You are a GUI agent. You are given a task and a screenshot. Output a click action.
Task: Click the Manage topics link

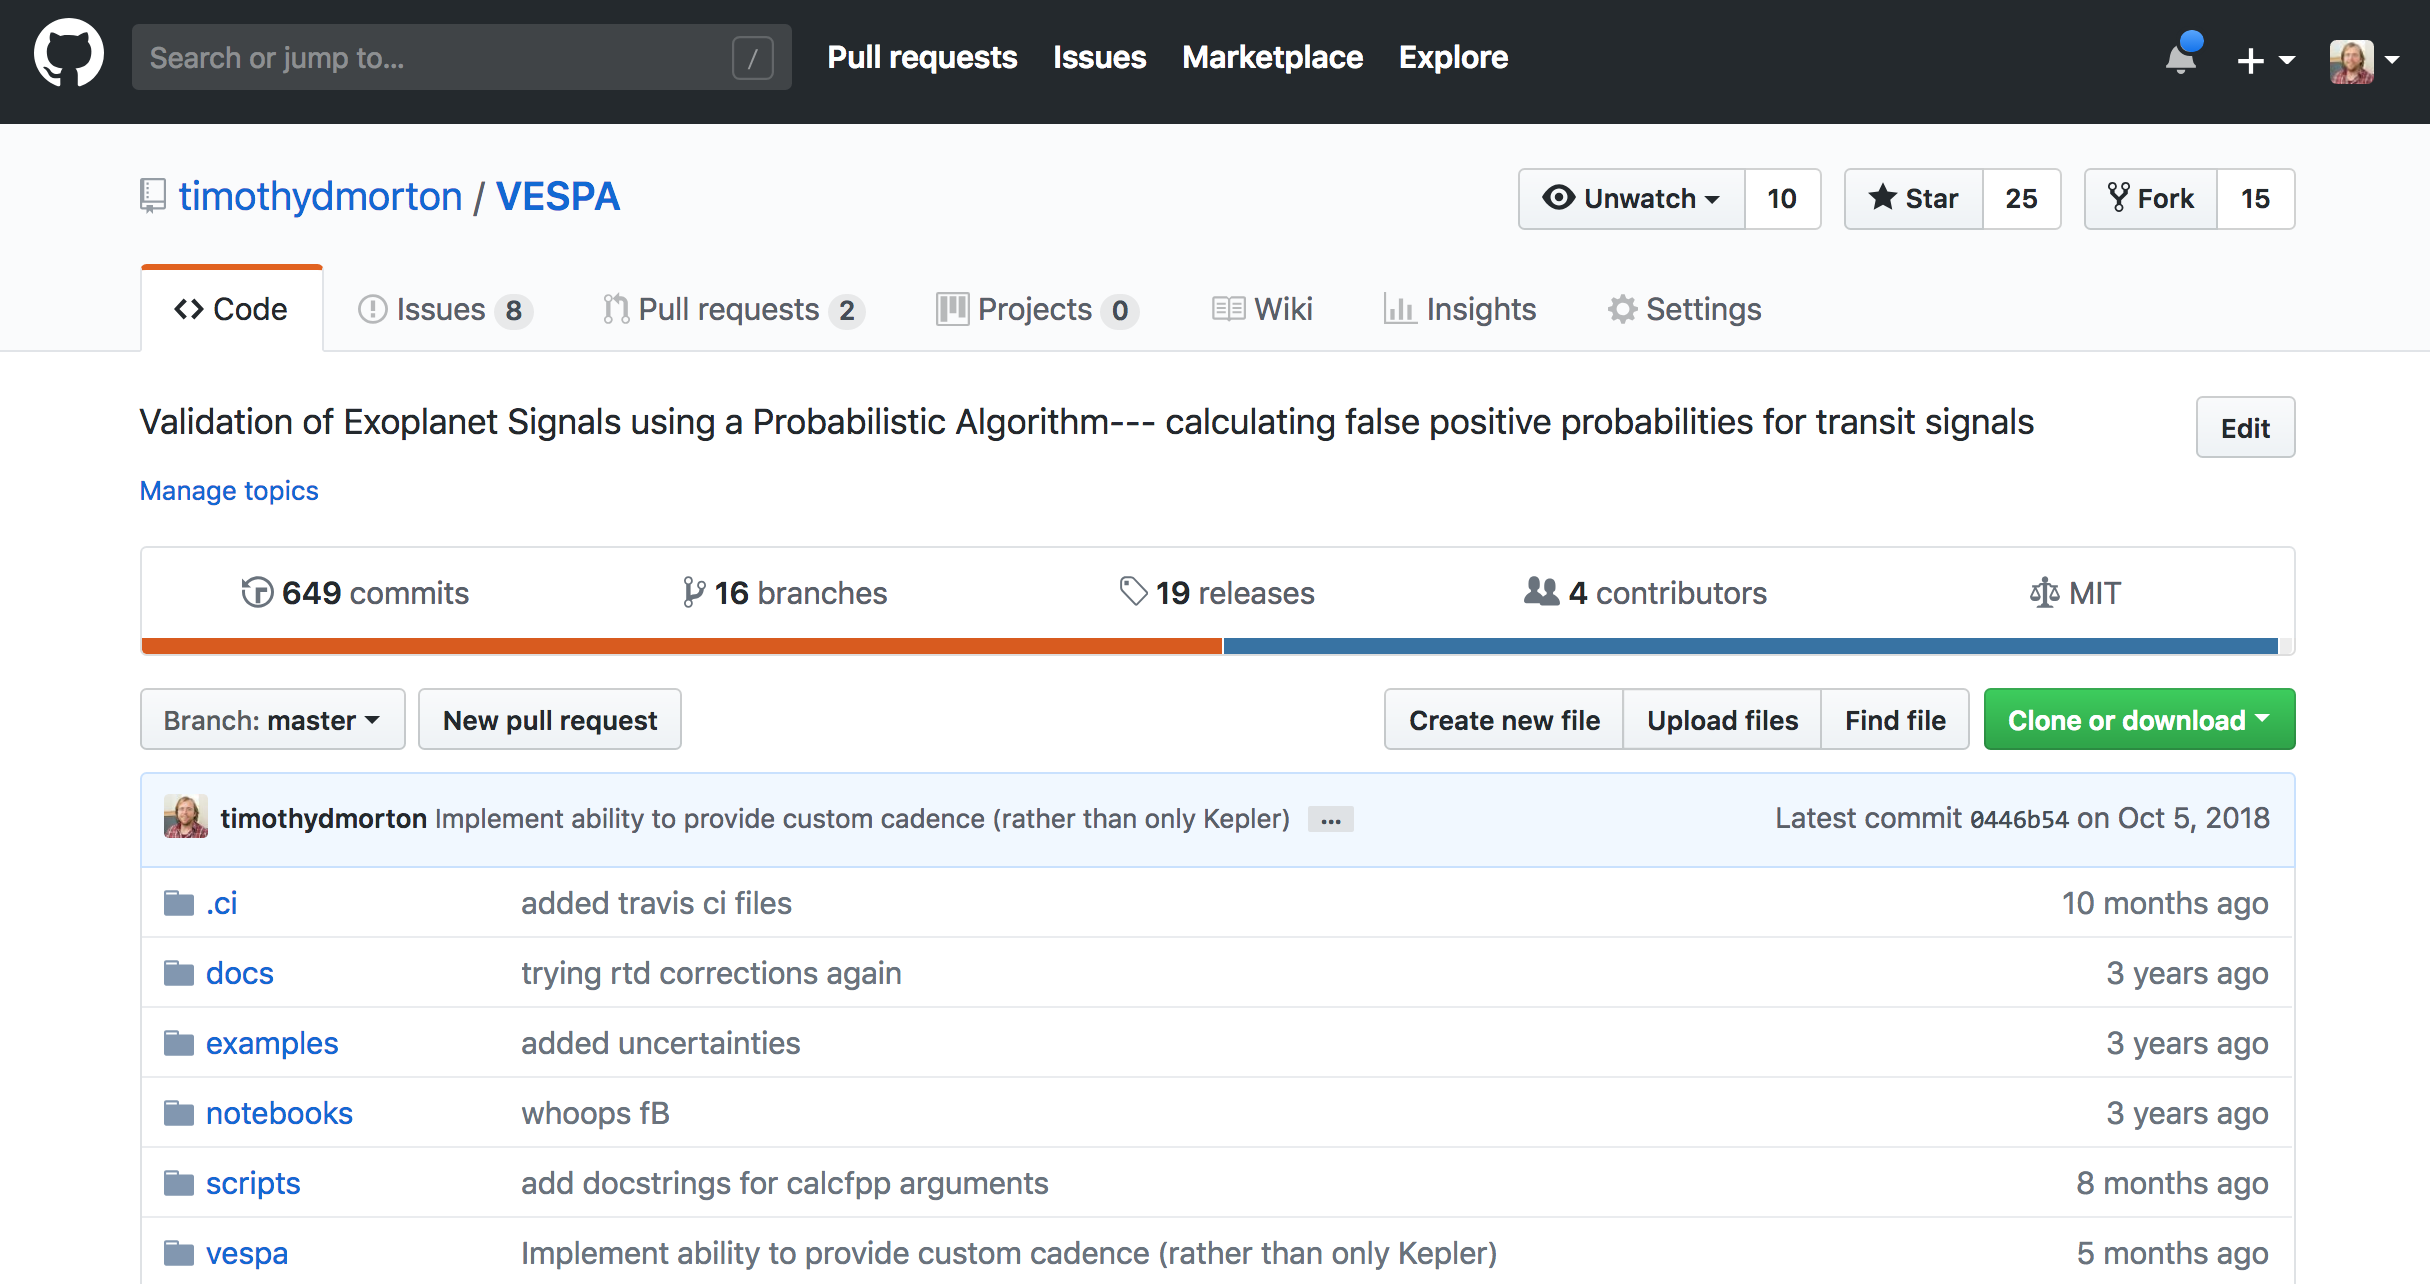tap(229, 491)
